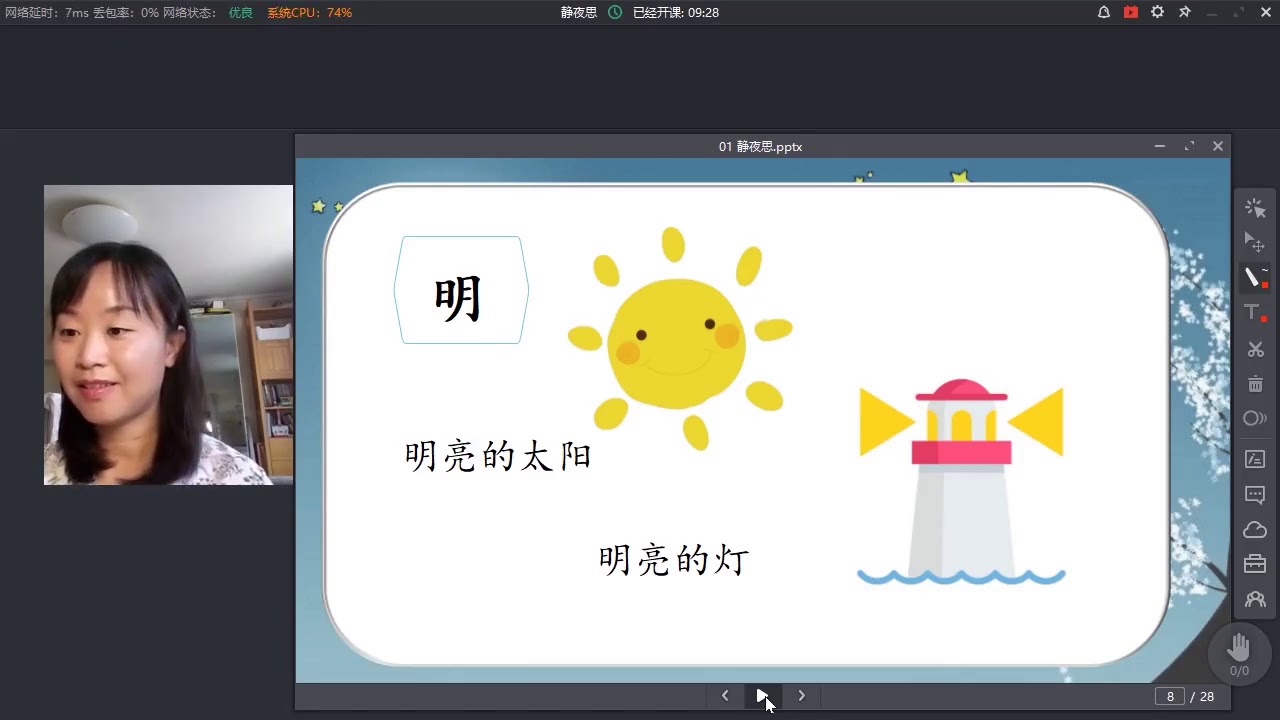The width and height of the screenshot is (1280, 720).
Task: Pick the scissors cut tool
Action: tap(1255, 349)
